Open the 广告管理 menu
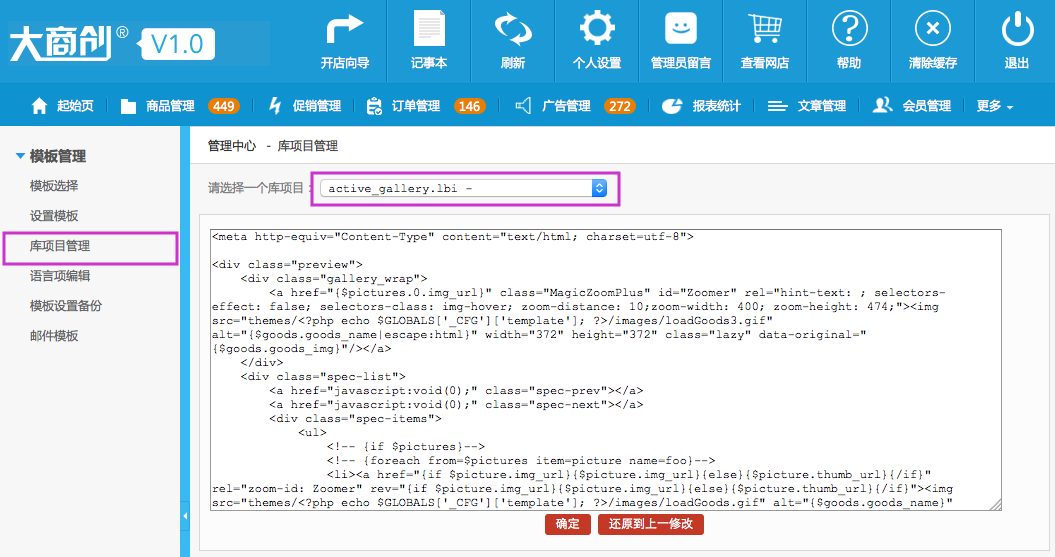This screenshot has height=557, width=1055. tap(567, 106)
